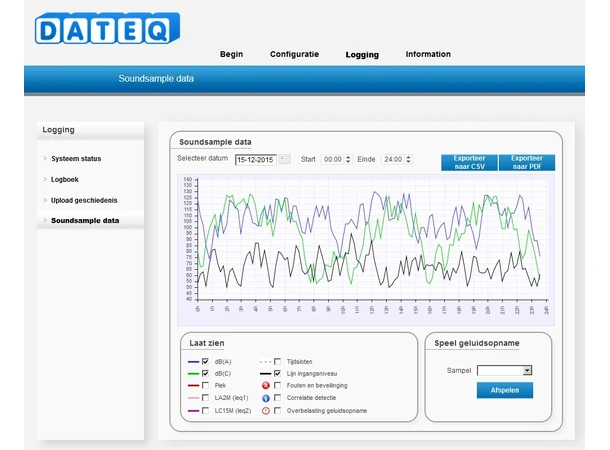Open the date picker calendar icon
The height and width of the screenshot is (450, 610).
point(284,159)
